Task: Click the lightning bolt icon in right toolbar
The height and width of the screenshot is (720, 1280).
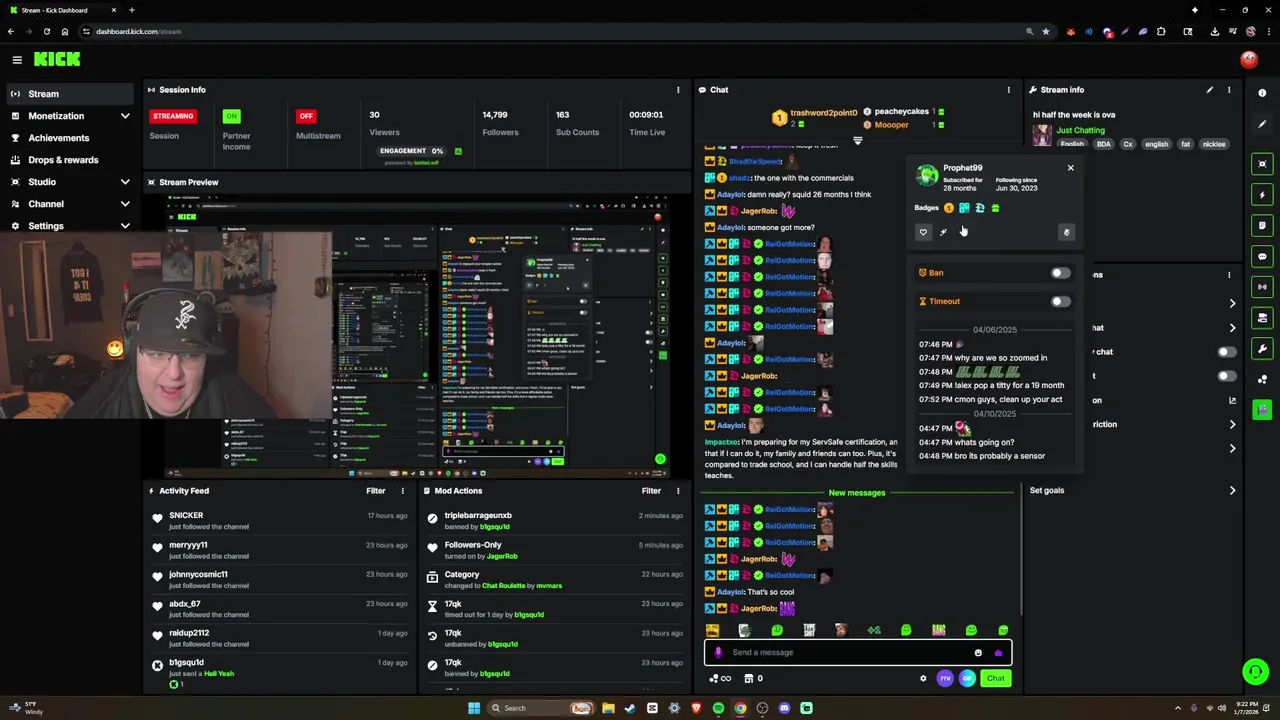Action: pos(1263,195)
